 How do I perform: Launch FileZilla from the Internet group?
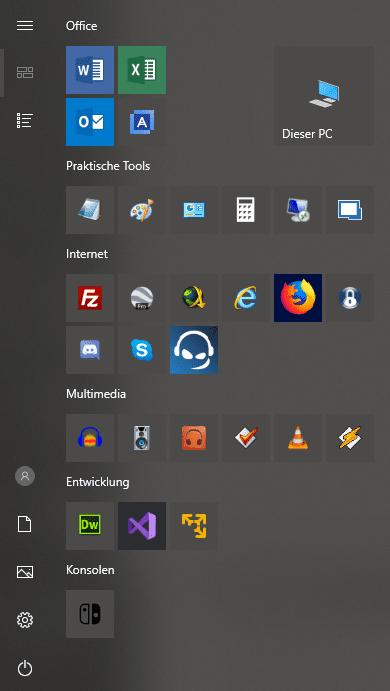[x=90, y=298]
